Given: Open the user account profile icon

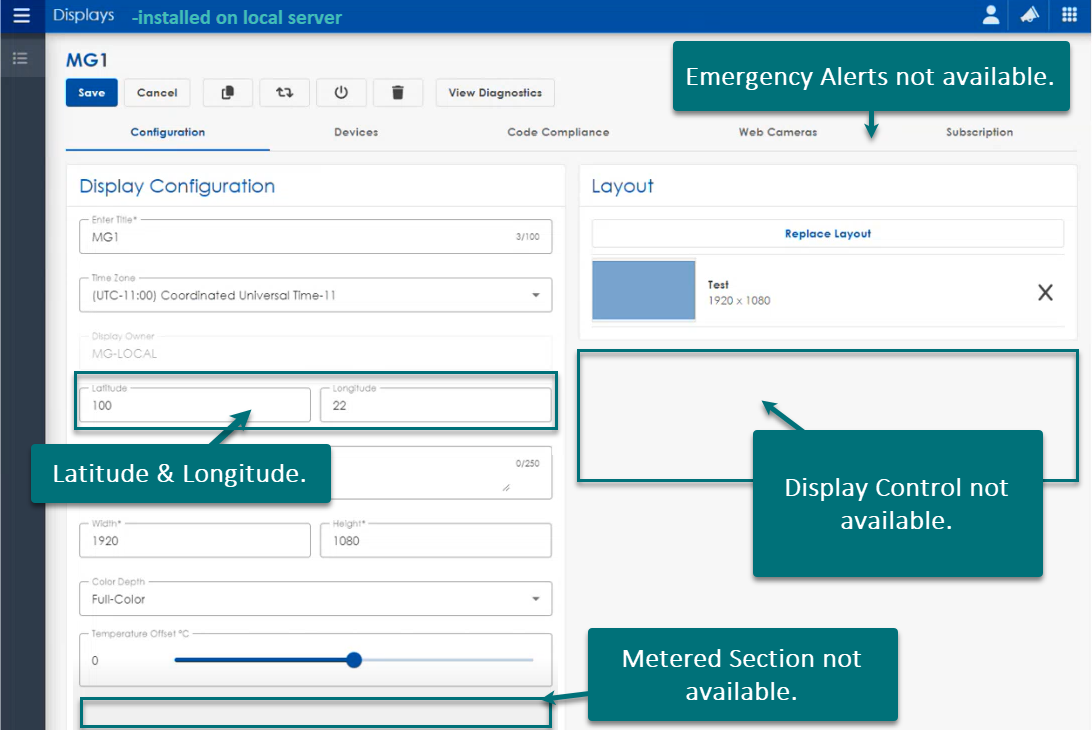Looking at the screenshot, I should point(991,15).
